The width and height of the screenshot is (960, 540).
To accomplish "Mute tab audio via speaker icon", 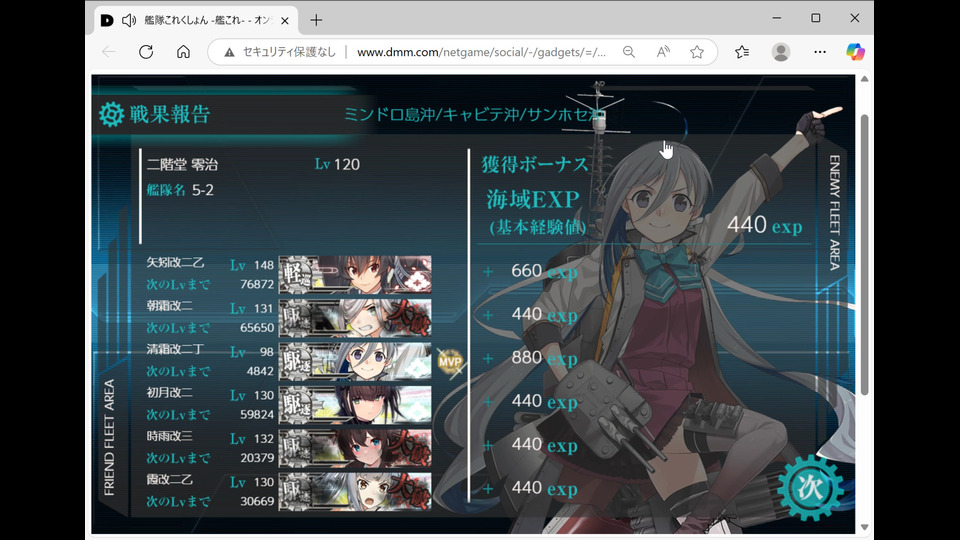I will click(x=129, y=21).
